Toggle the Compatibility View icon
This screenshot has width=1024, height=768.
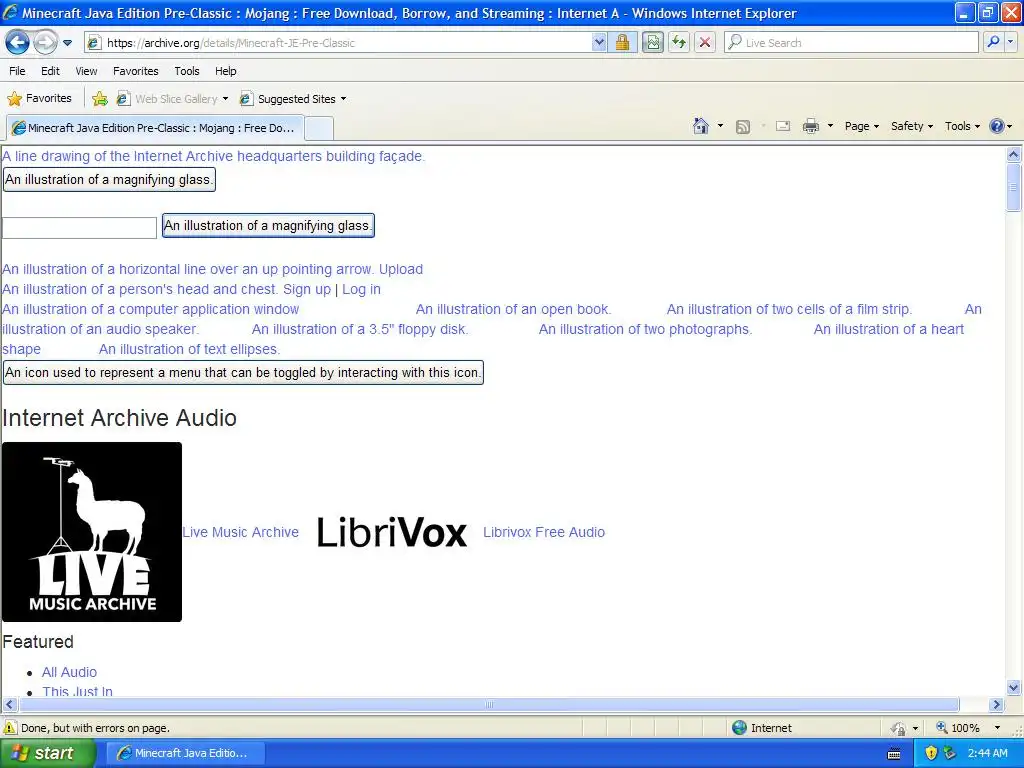point(652,43)
